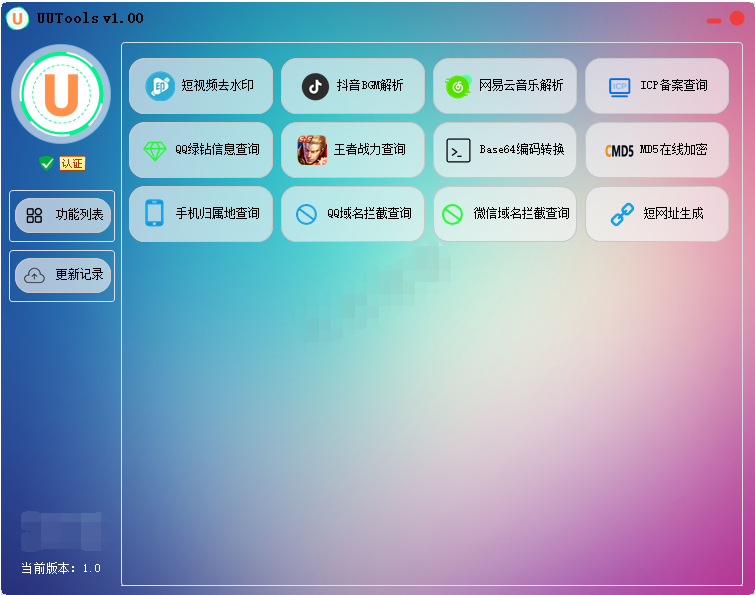
Task: Open Base64编码转换 tool
Action: [x=505, y=150]
